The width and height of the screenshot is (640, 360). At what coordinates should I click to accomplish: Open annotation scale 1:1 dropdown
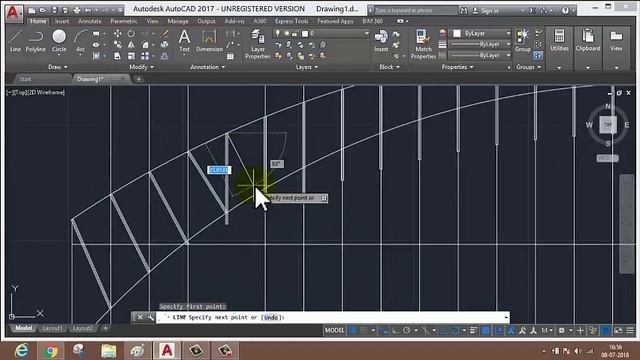(x=547, y=330)
